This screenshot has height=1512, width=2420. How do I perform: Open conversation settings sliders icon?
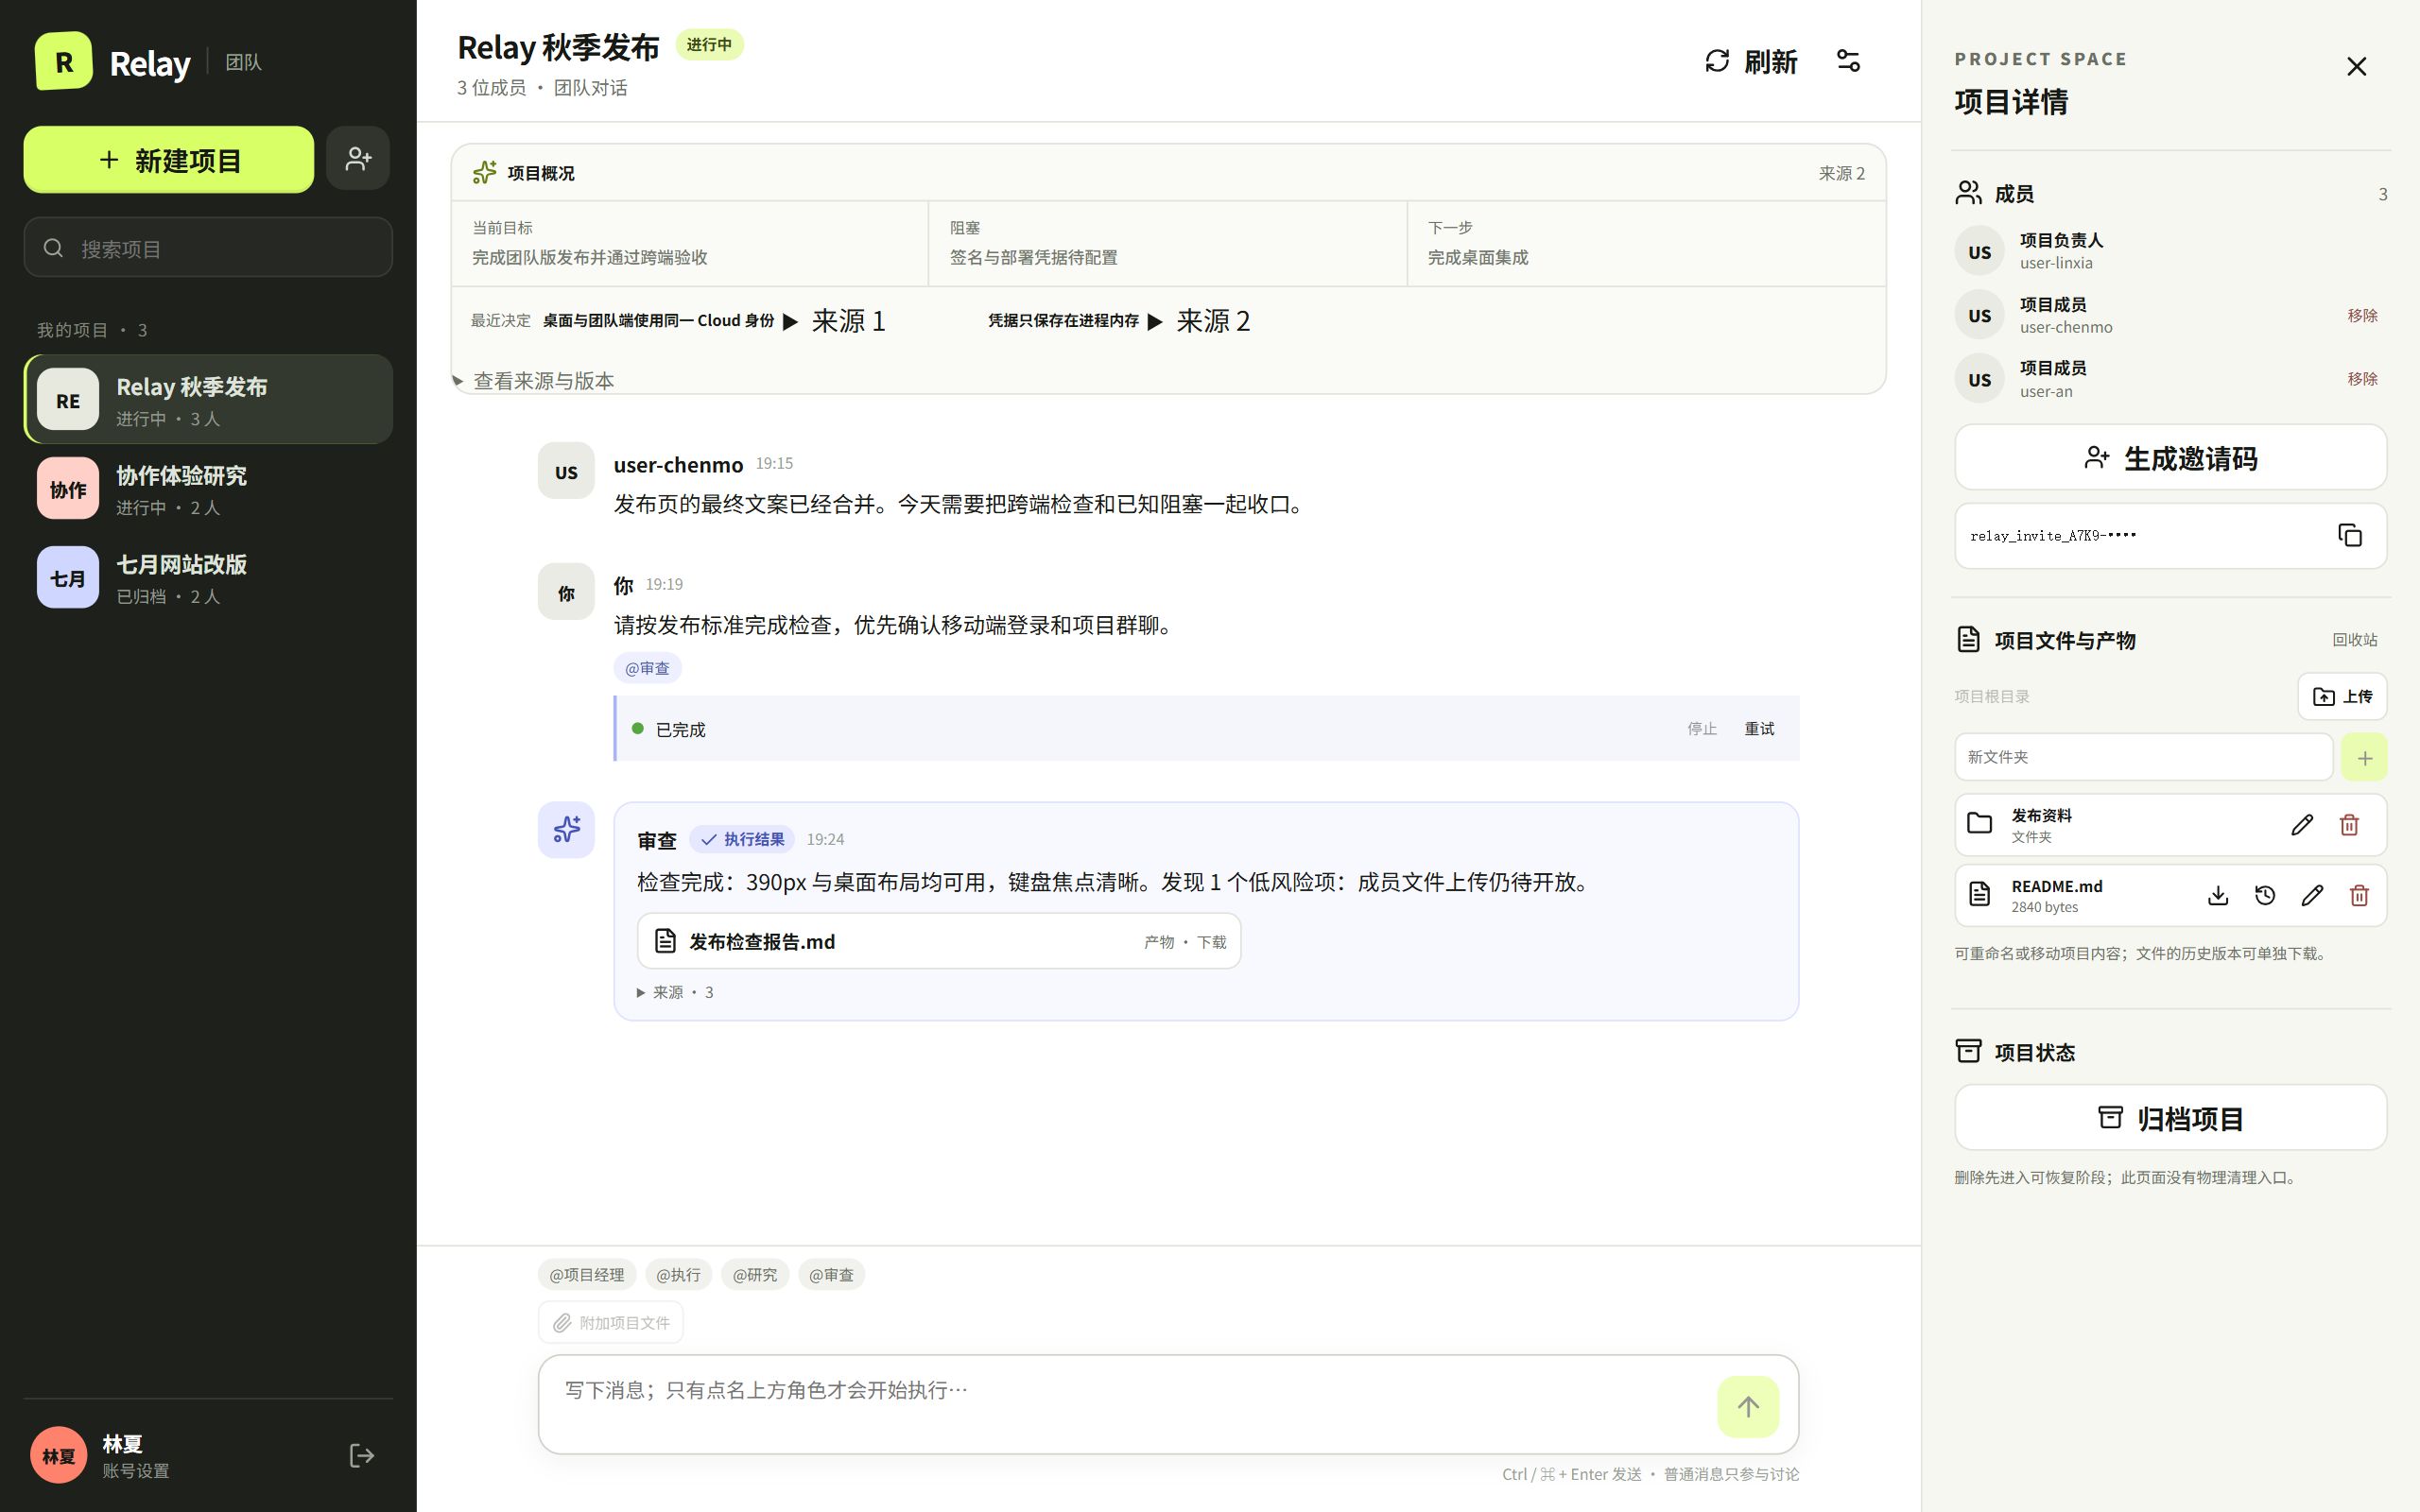[1848, 61]
